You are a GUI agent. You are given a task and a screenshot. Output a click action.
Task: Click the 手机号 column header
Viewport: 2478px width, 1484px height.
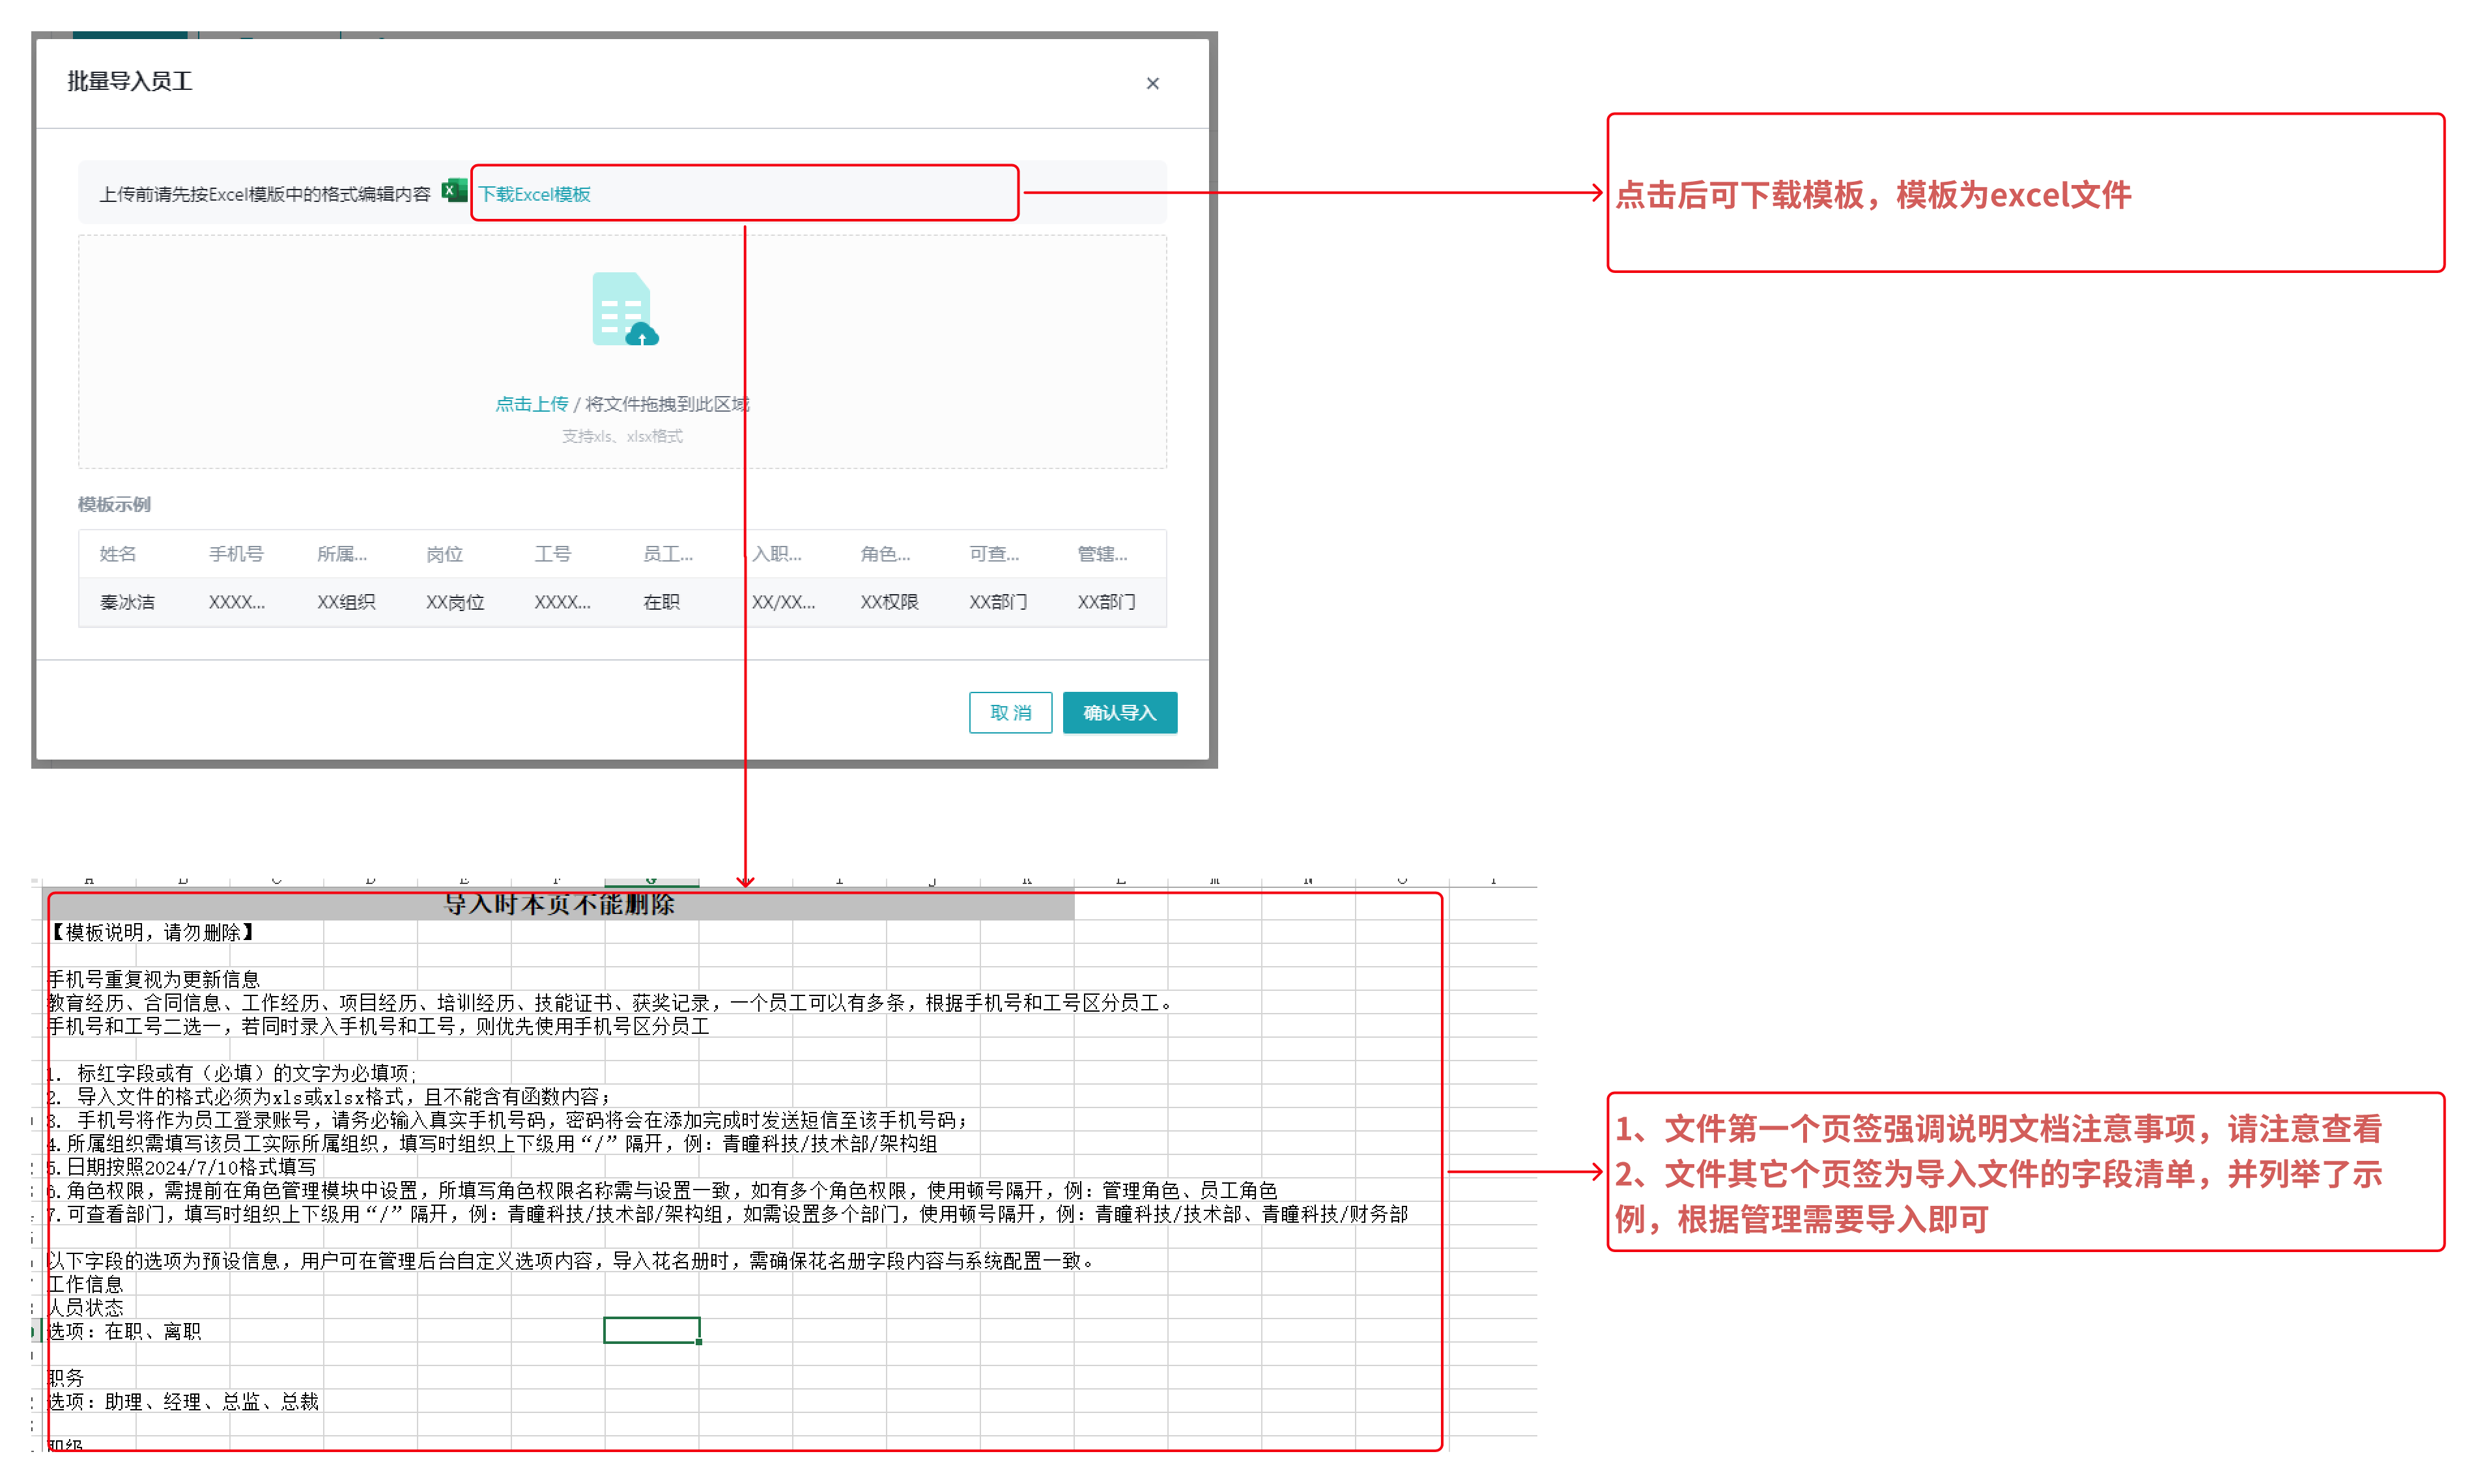click(x=236, y=554)
